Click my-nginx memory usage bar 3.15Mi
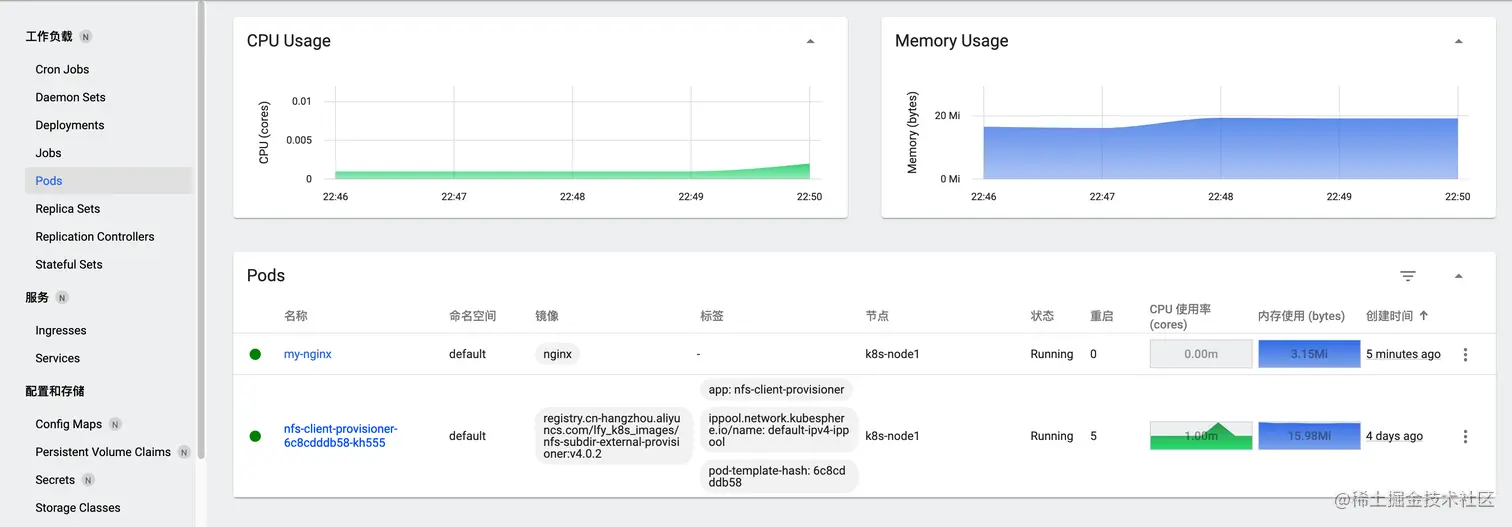The width and height of the screenshot is (1512, 527). [x=1308, y=354]
